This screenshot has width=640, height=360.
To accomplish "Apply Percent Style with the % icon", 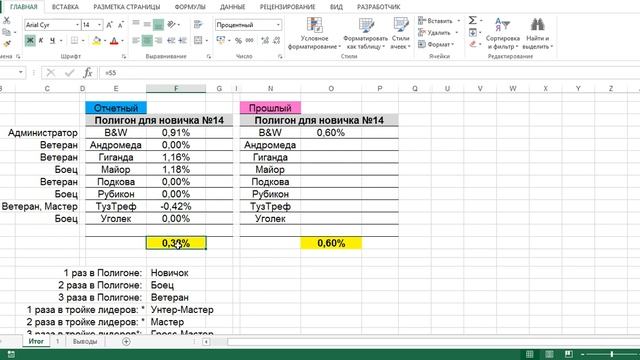I will pos(238,40).
